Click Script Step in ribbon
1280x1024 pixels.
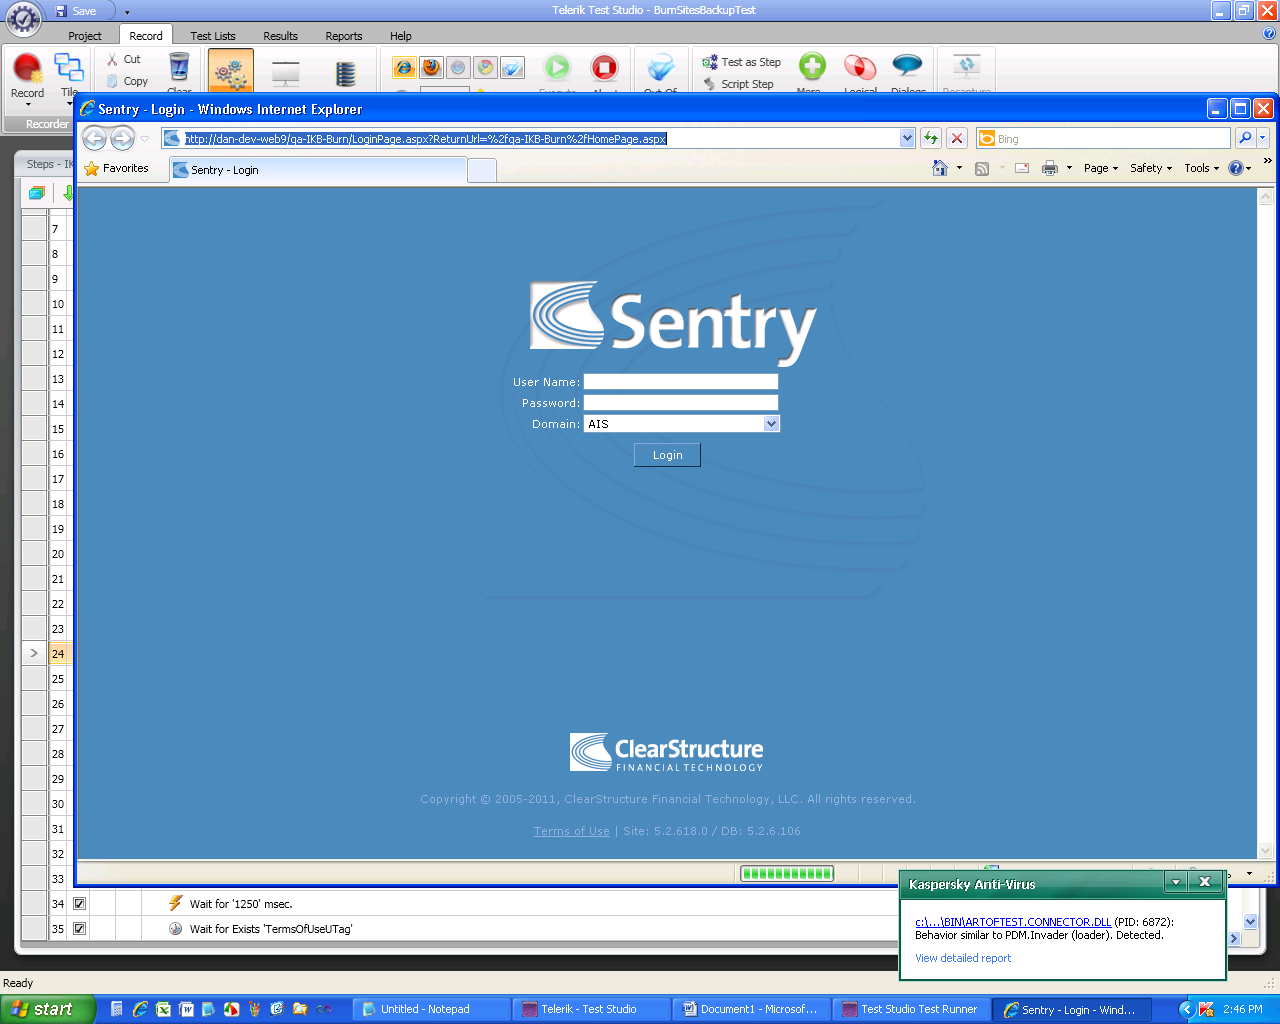click(738, 84)
